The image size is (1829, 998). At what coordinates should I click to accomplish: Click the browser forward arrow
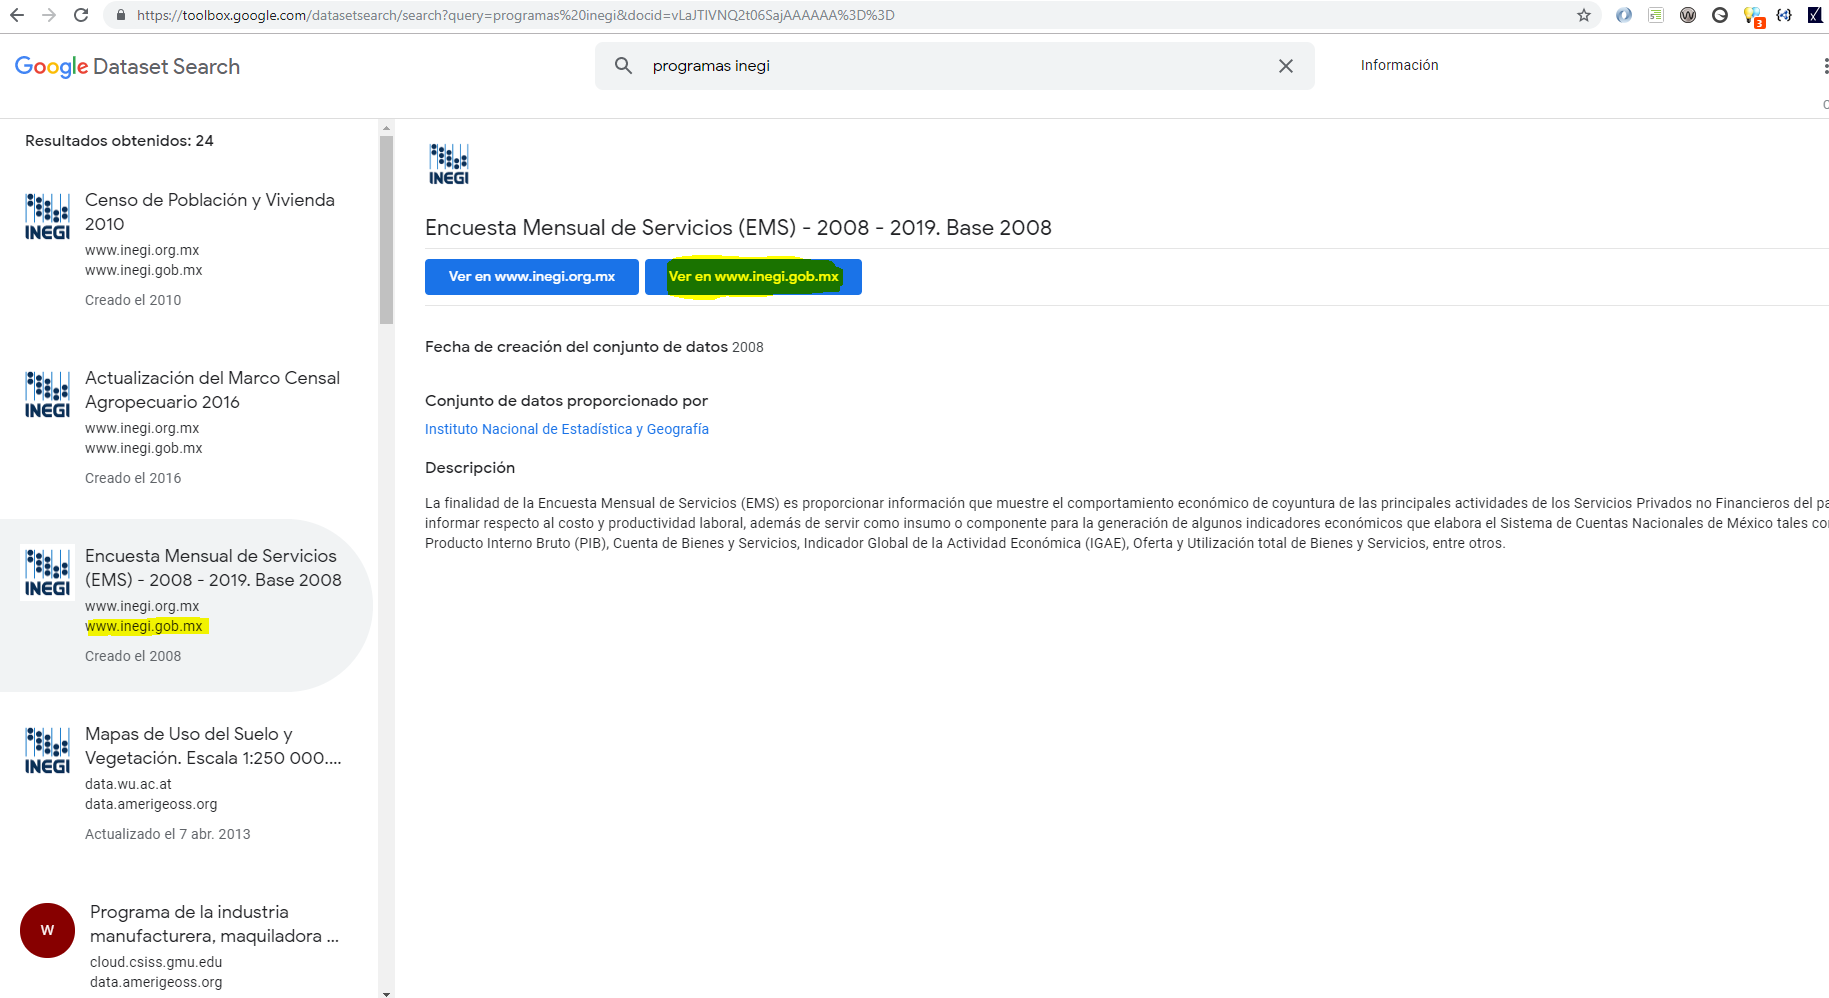coord(49,15)
